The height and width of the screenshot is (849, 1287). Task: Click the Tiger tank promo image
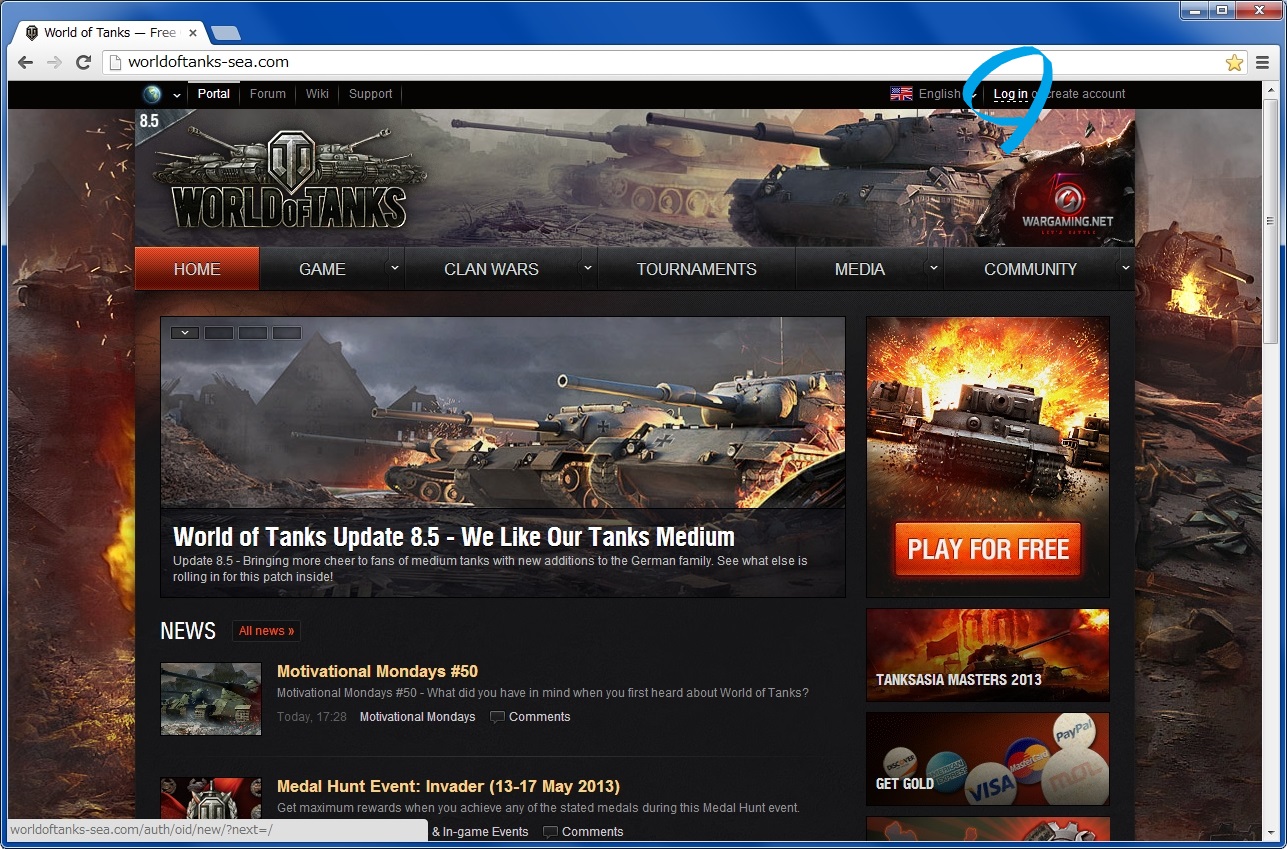pos(988,457)
